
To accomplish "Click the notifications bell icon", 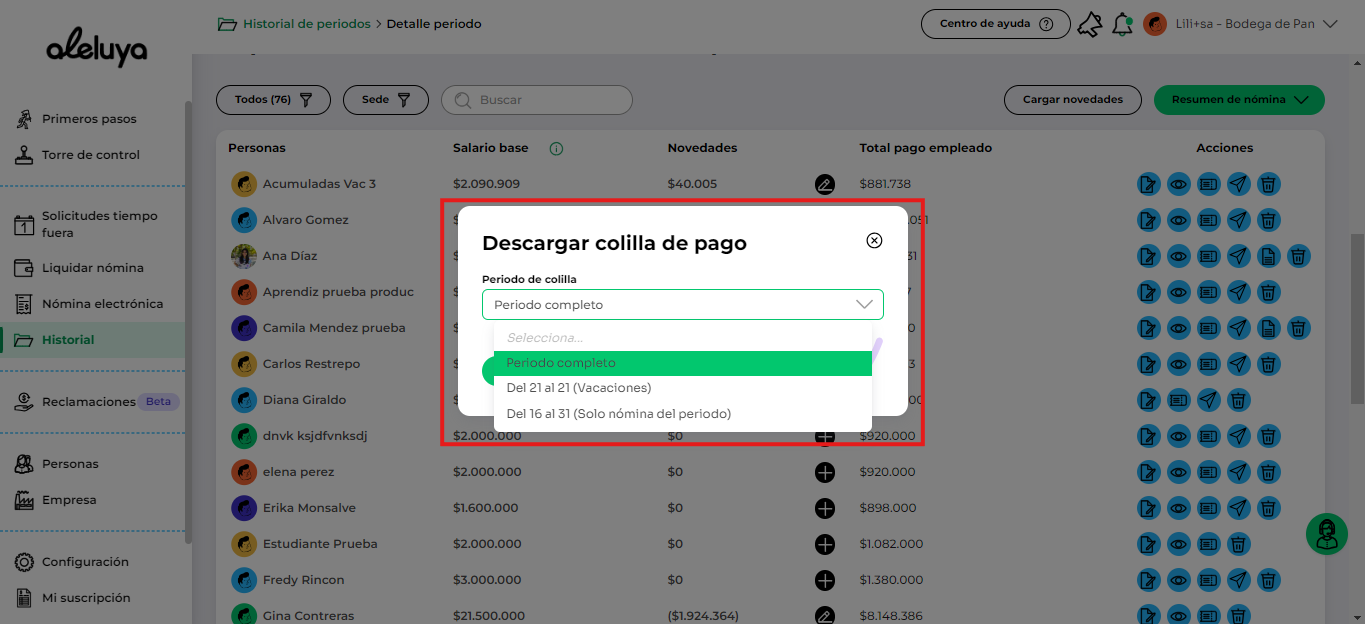I will pyautogui.click(x=1122, y=24).
